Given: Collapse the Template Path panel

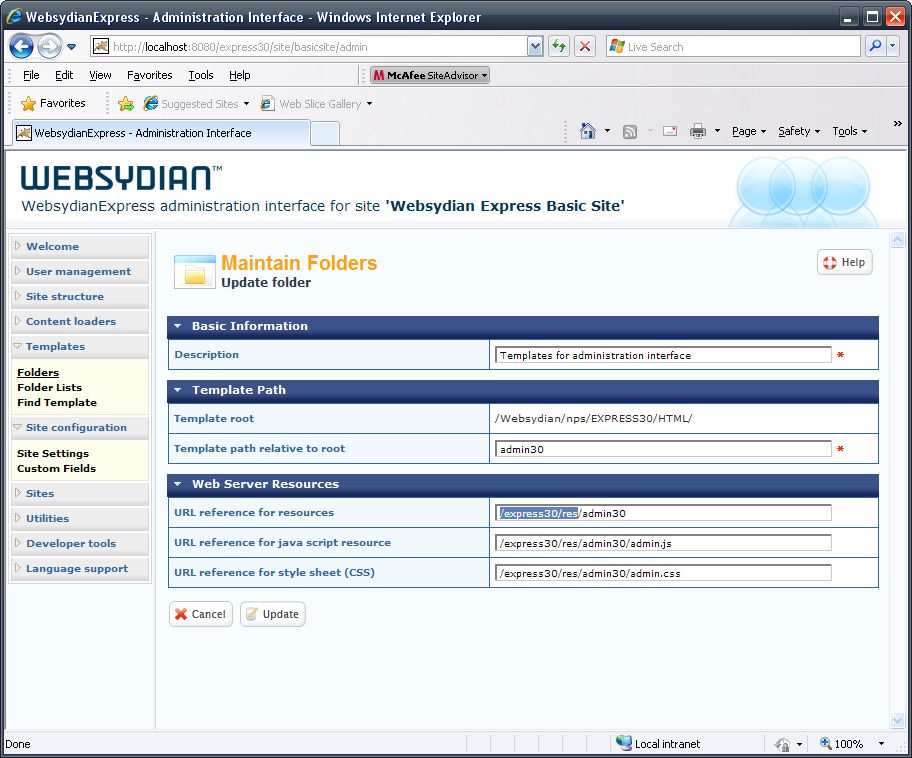Looking at the screenshot, I should coord(178,390).
